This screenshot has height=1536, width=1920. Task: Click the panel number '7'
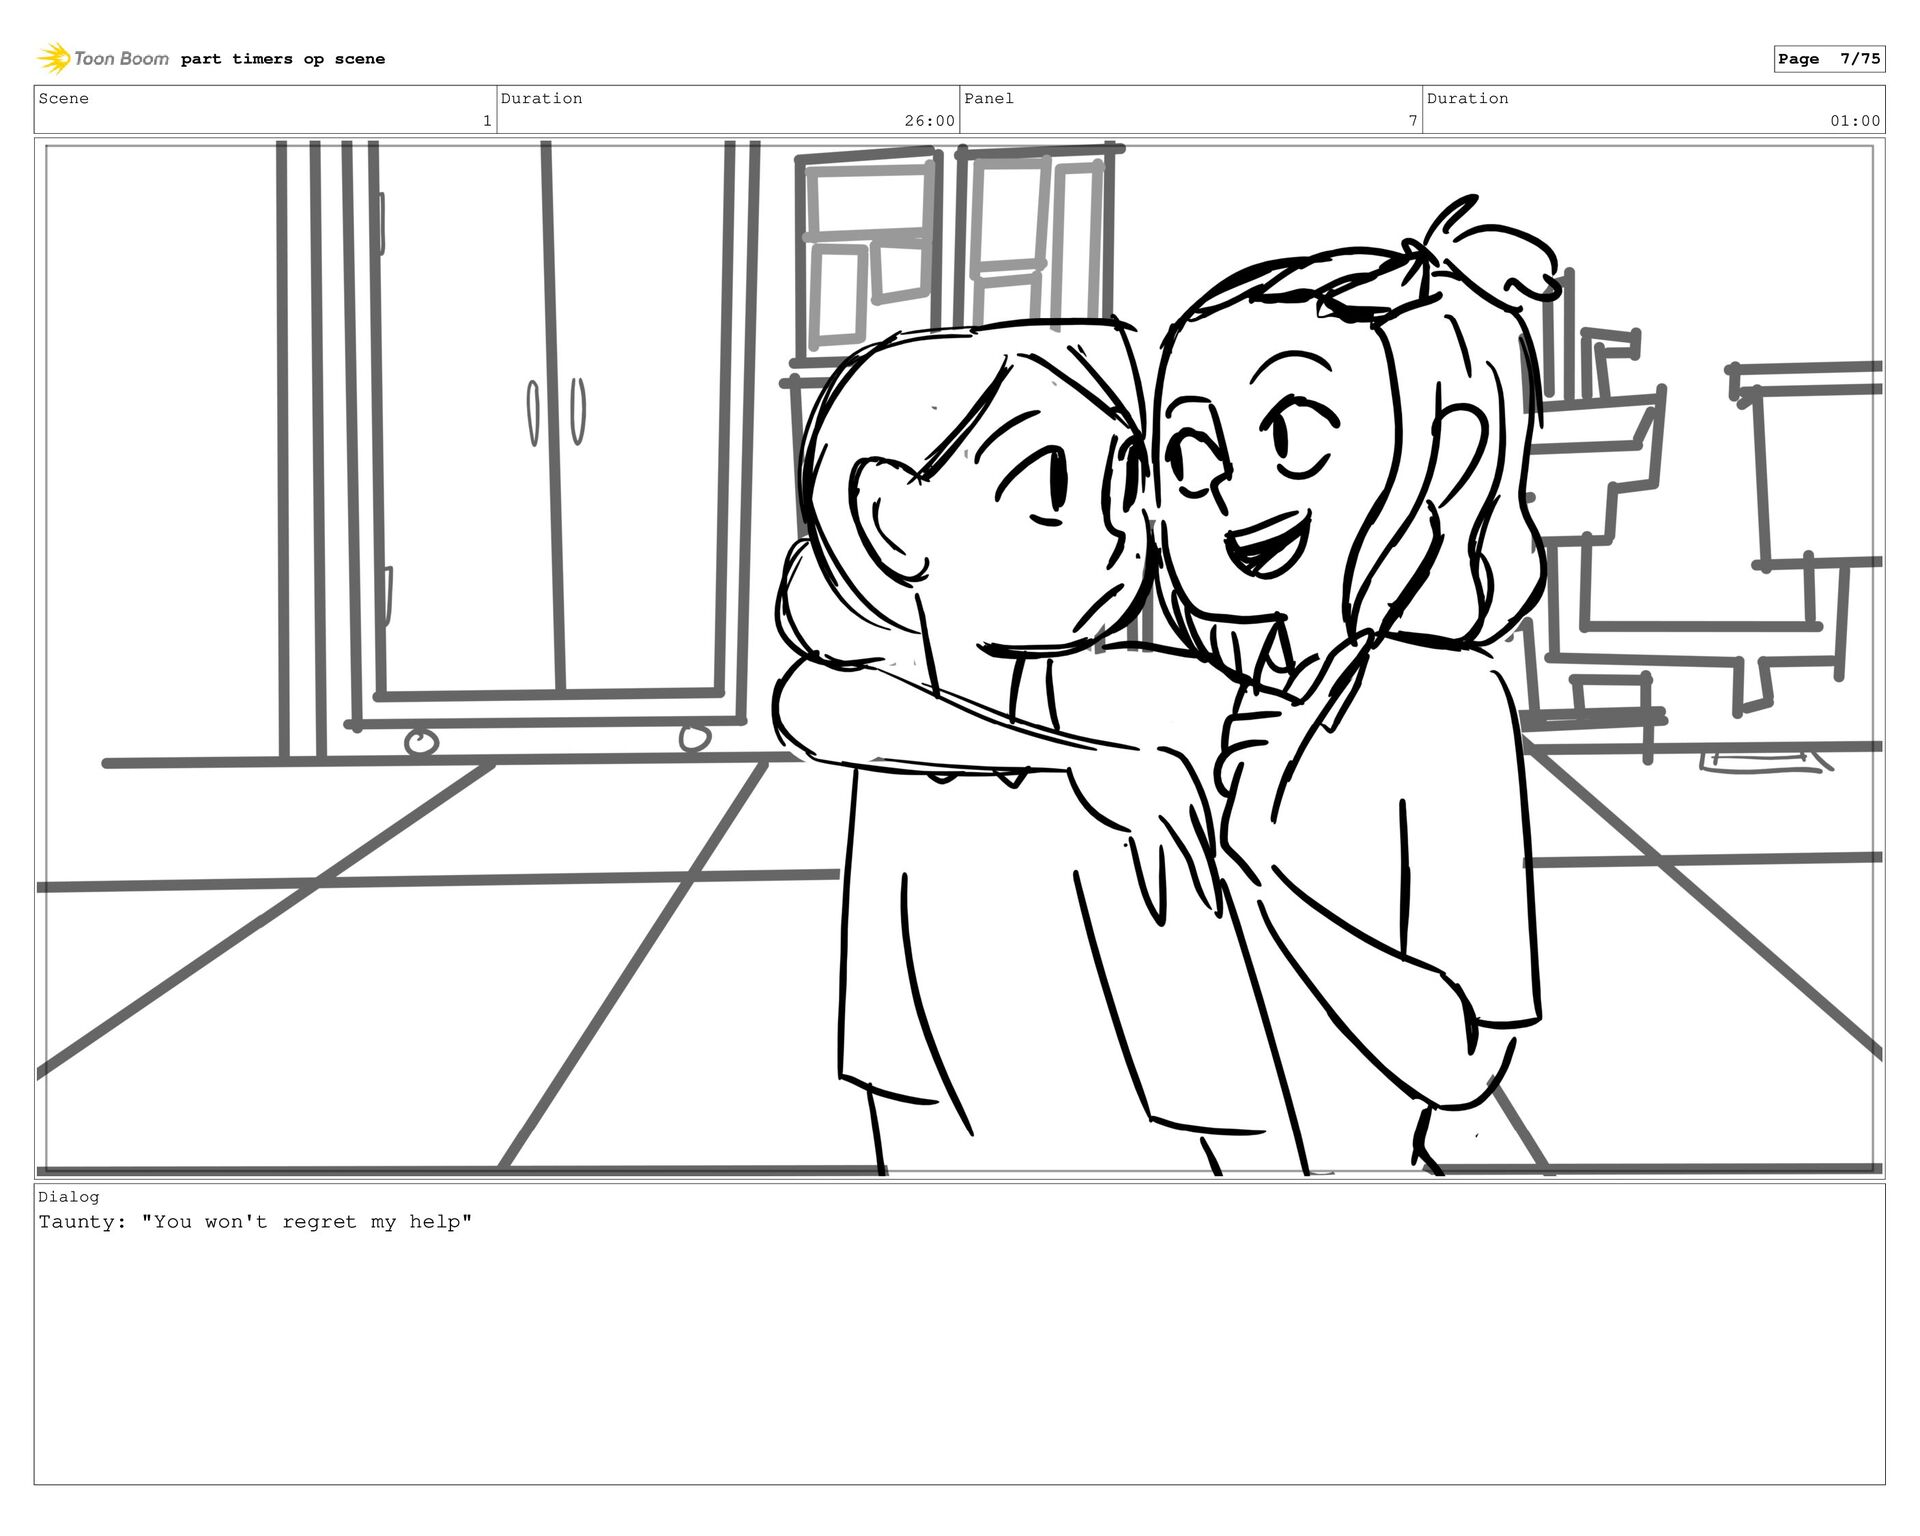point(1413,121)
